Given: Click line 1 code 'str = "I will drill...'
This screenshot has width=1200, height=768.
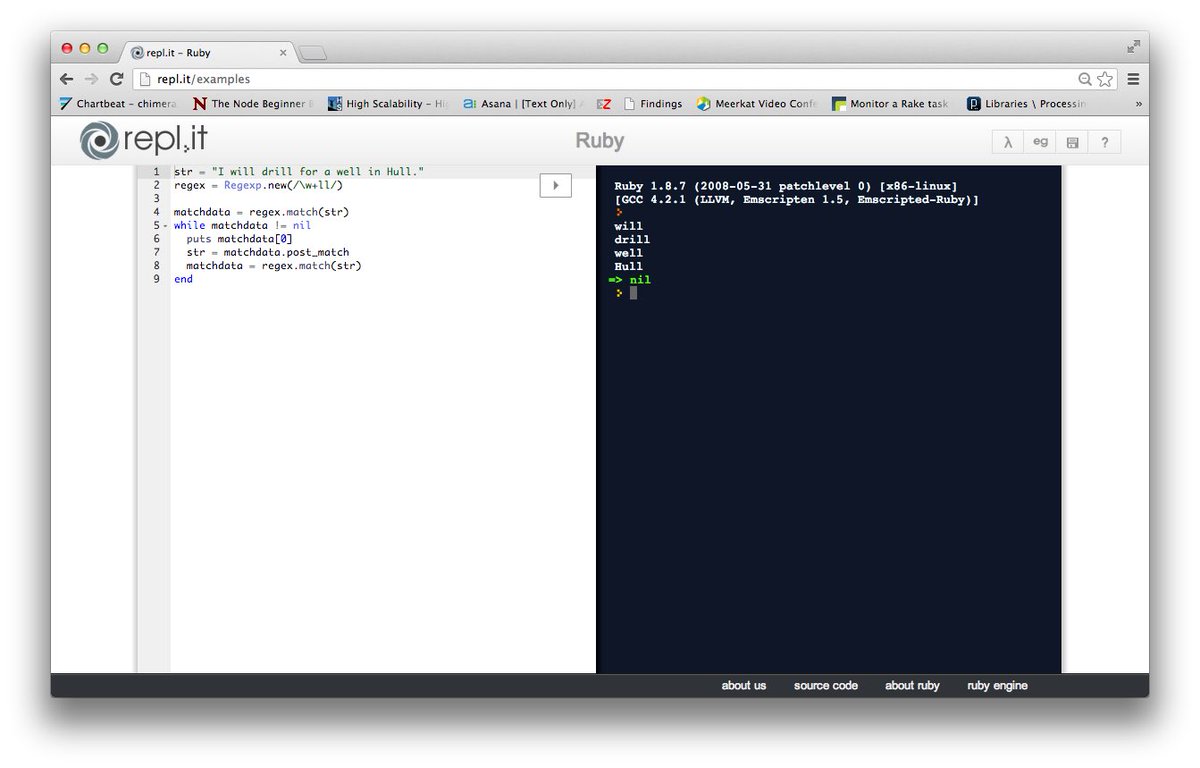Looking at the screenshot, I should pyautogui.click(x=299, y=172).
